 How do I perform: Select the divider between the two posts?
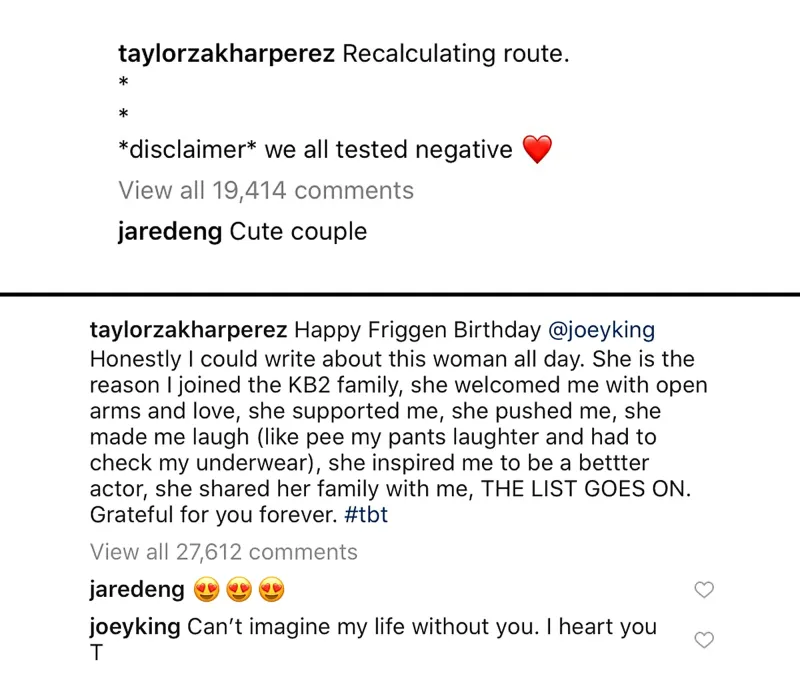point(400,291)
